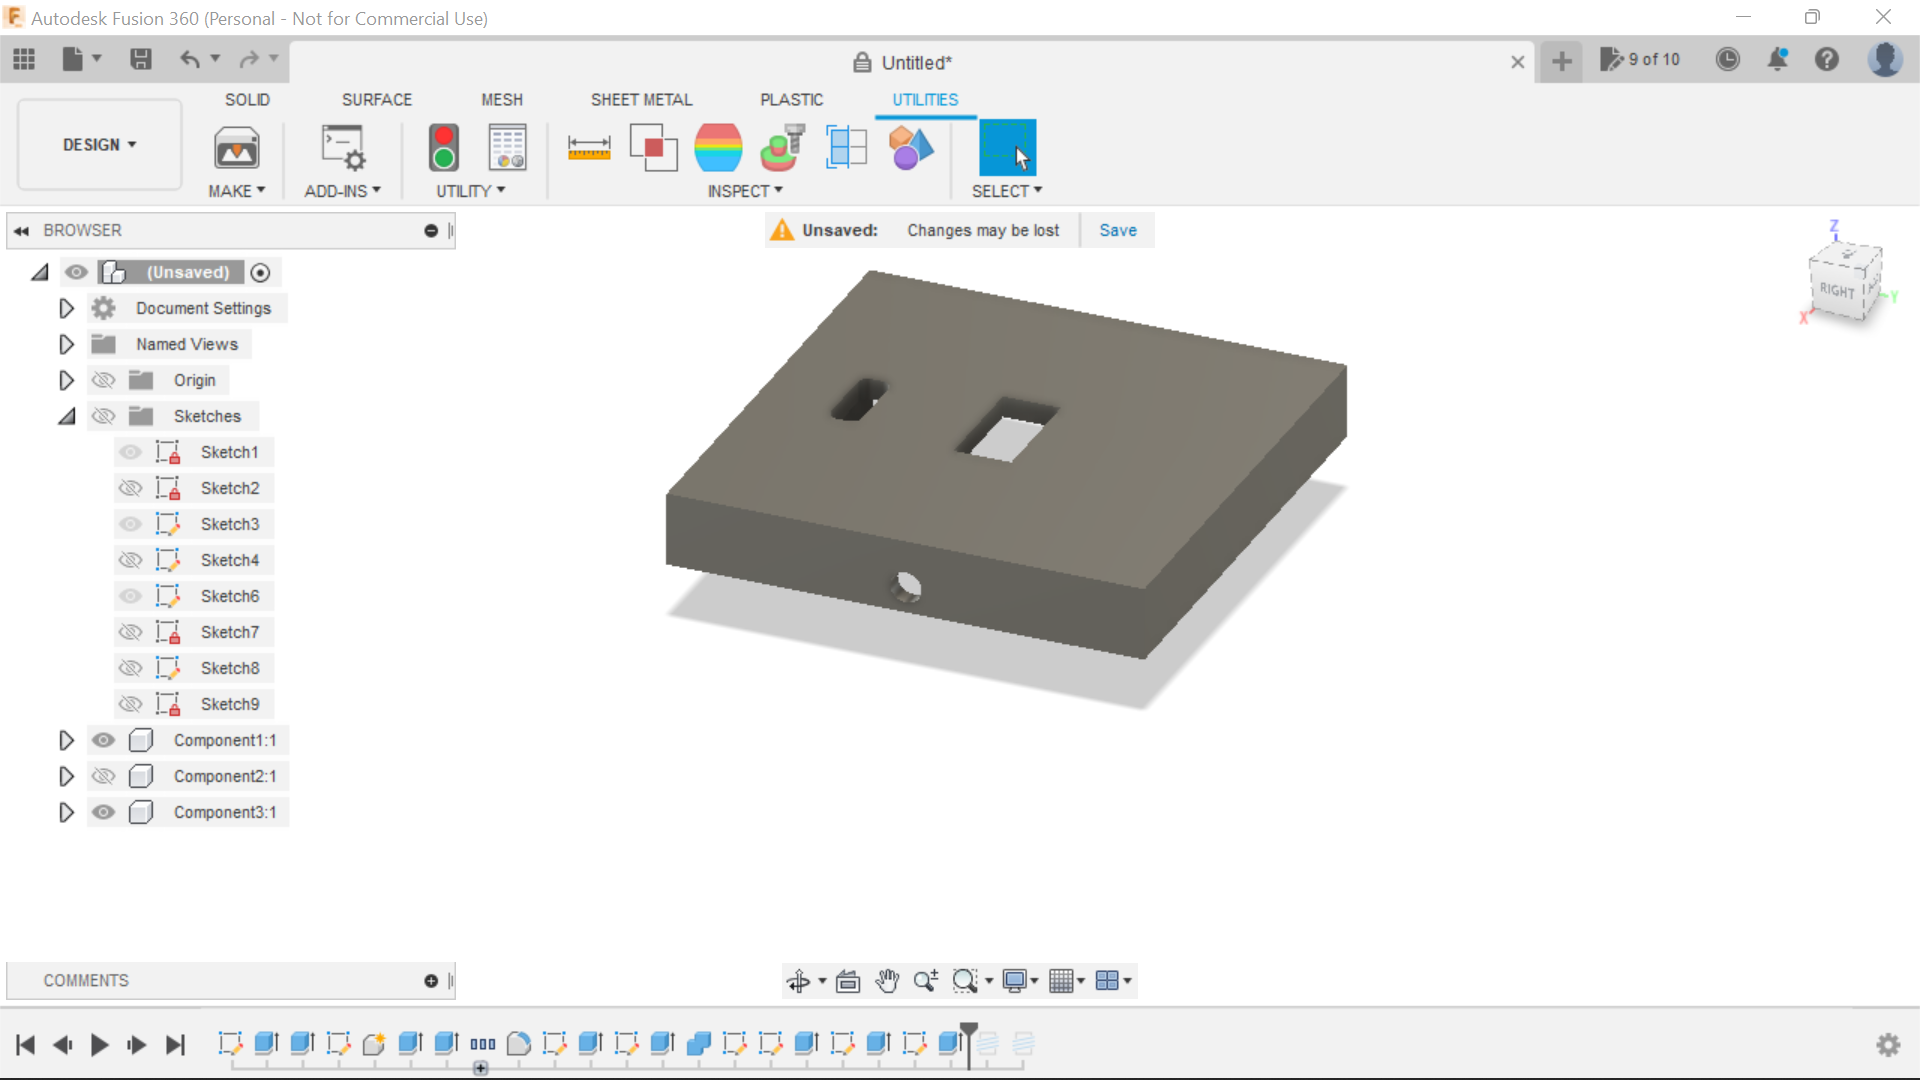Click Save in the unsaved changes banner
1920x1080 pixels.
(x=1117, y=230)
